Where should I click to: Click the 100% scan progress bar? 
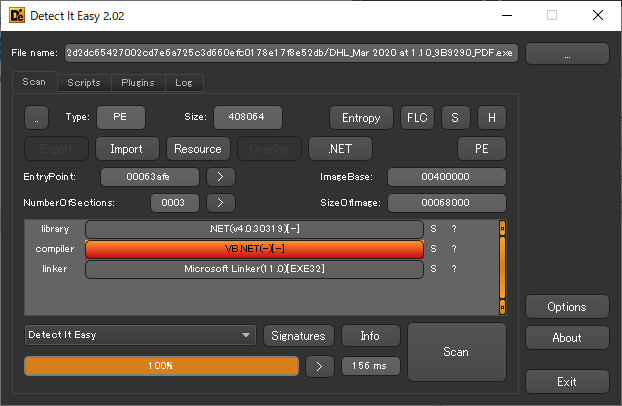[x=161, y=366]
